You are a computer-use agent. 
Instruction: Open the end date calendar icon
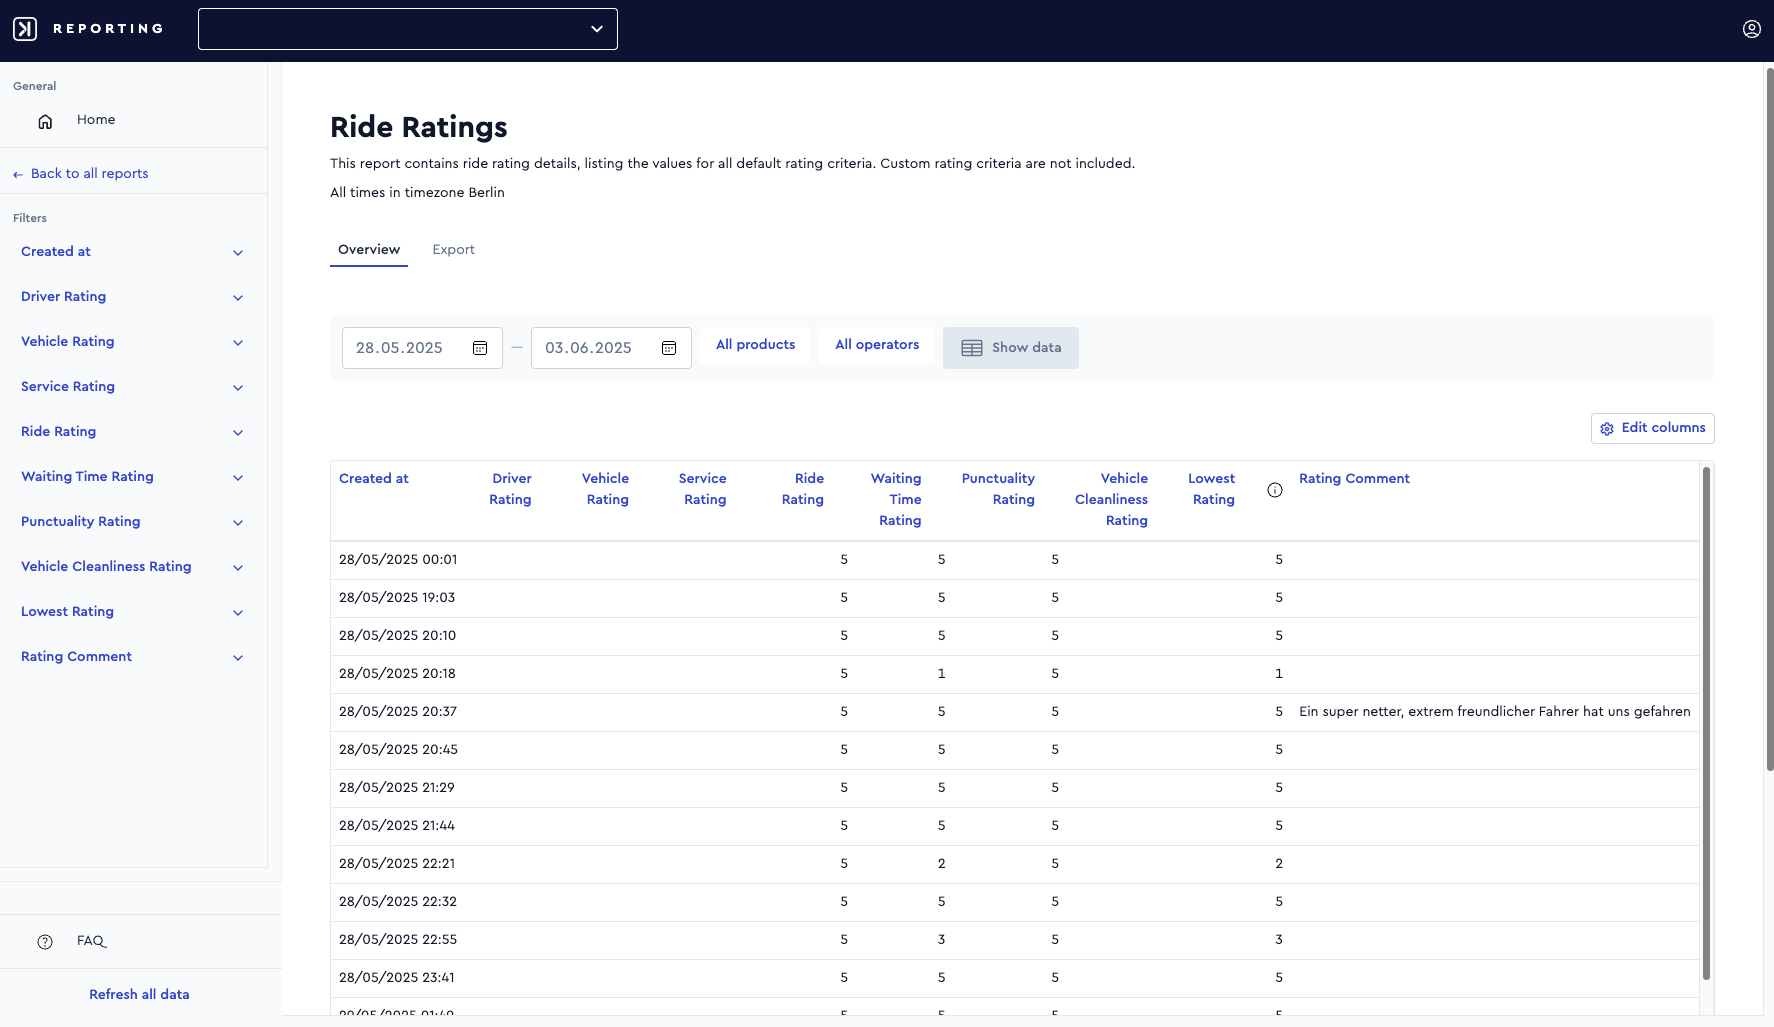tap(669, 348)
